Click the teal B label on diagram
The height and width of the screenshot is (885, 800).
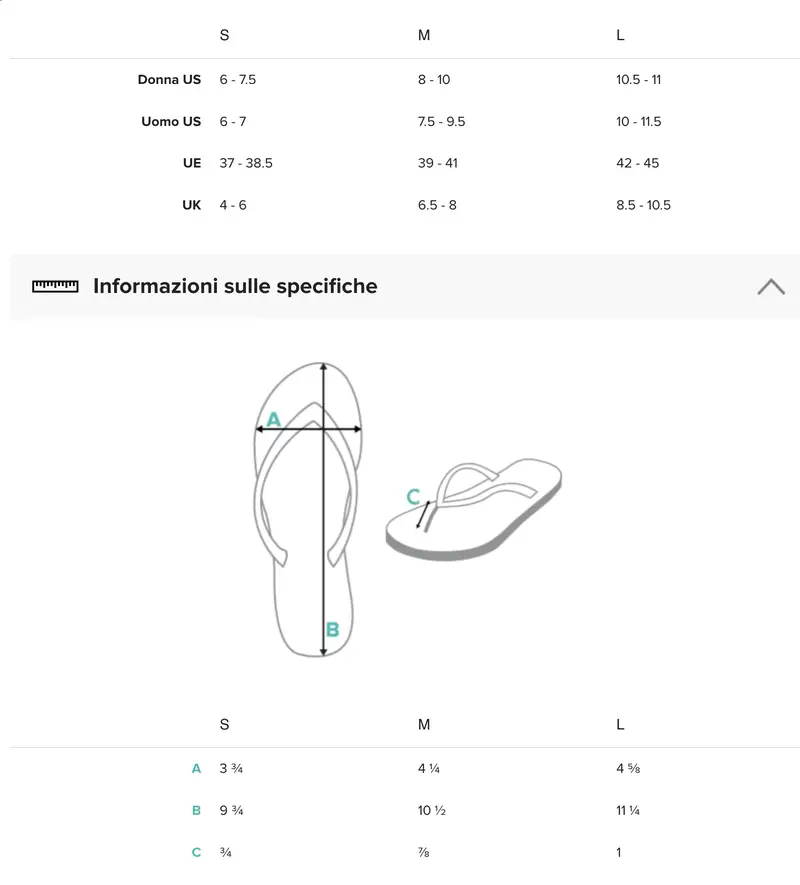[x=333, y=629]
